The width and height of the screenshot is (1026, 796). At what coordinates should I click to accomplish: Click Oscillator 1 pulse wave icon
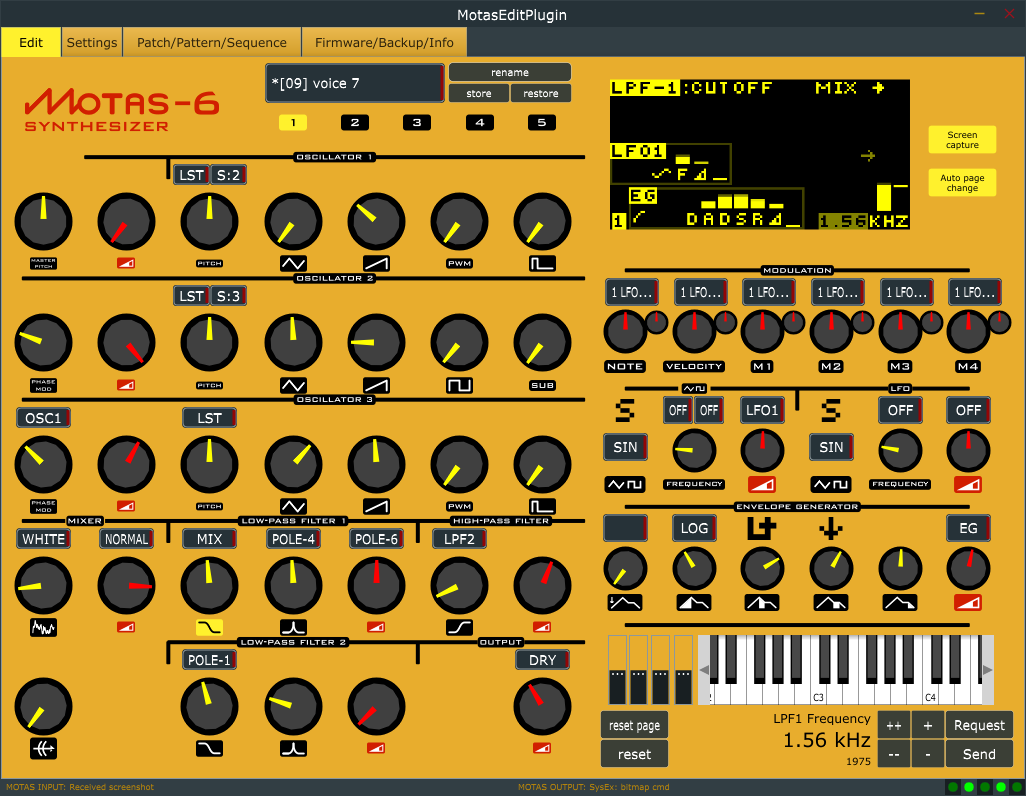point(542,264)
